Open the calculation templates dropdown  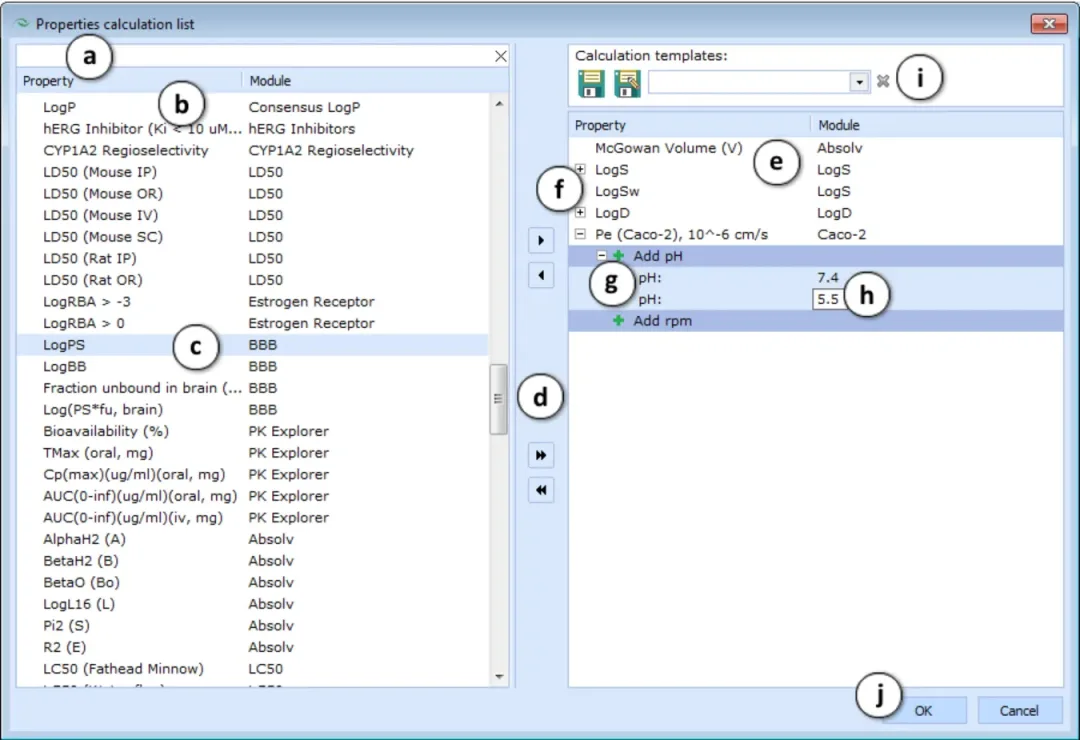click(859, 83)
